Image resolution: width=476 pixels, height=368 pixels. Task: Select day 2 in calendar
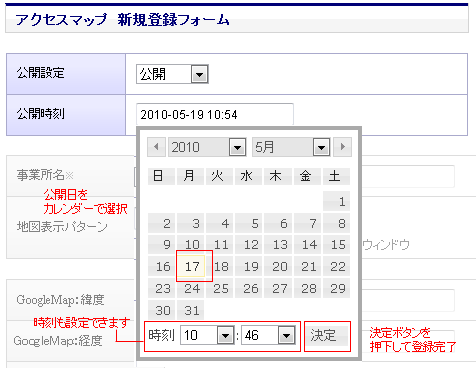(162, 223)
